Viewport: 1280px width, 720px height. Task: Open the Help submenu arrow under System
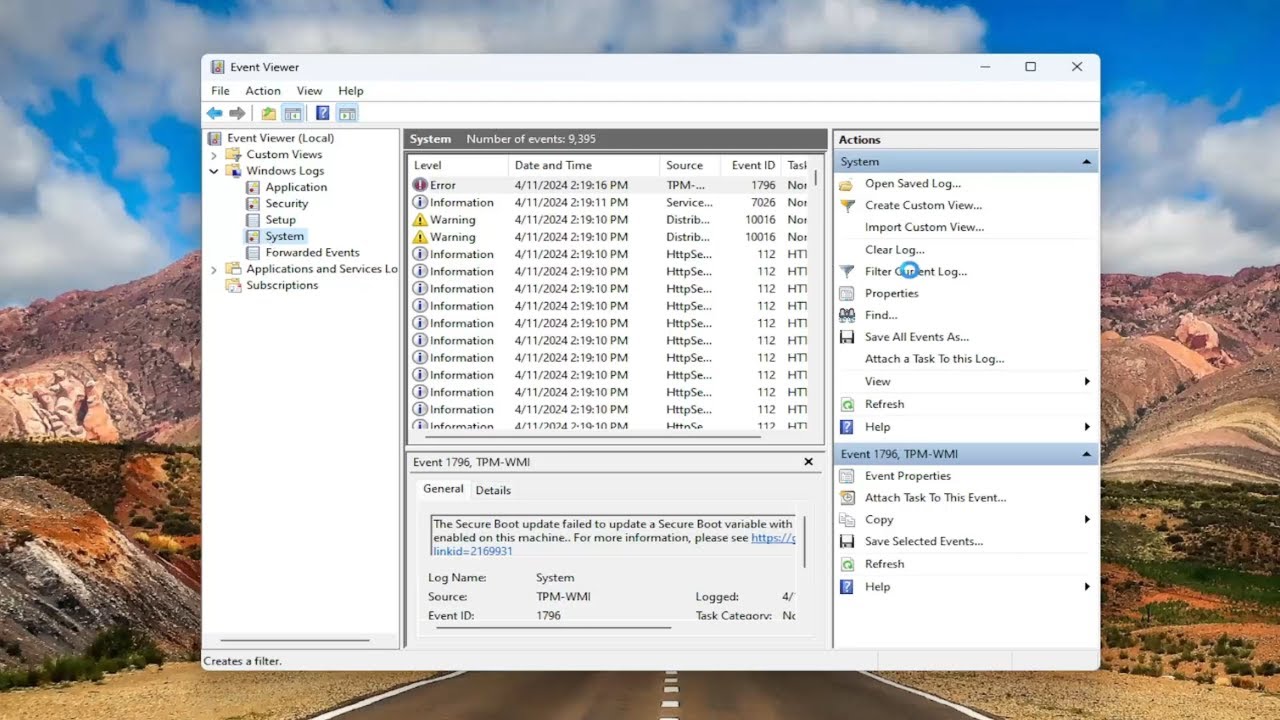[x=1087, y=428]
